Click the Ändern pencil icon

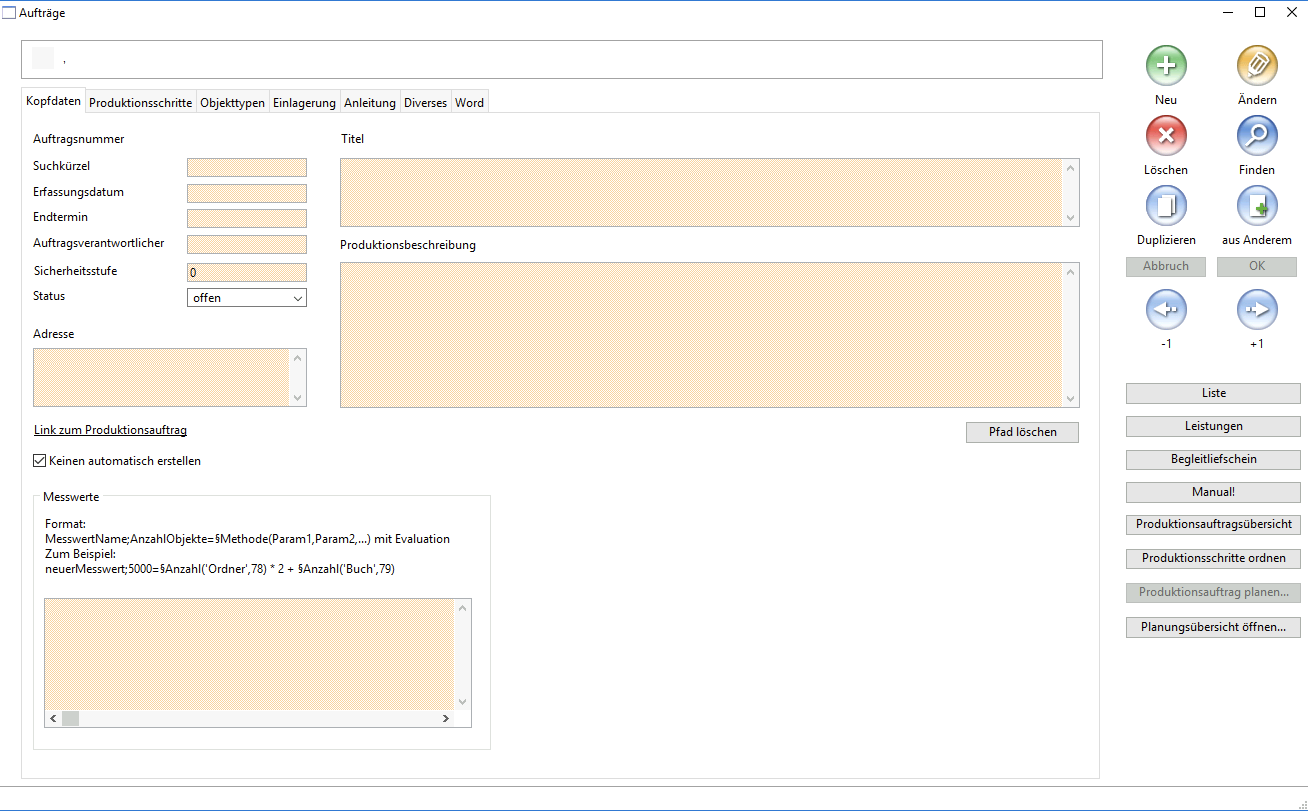[1257, 66]
